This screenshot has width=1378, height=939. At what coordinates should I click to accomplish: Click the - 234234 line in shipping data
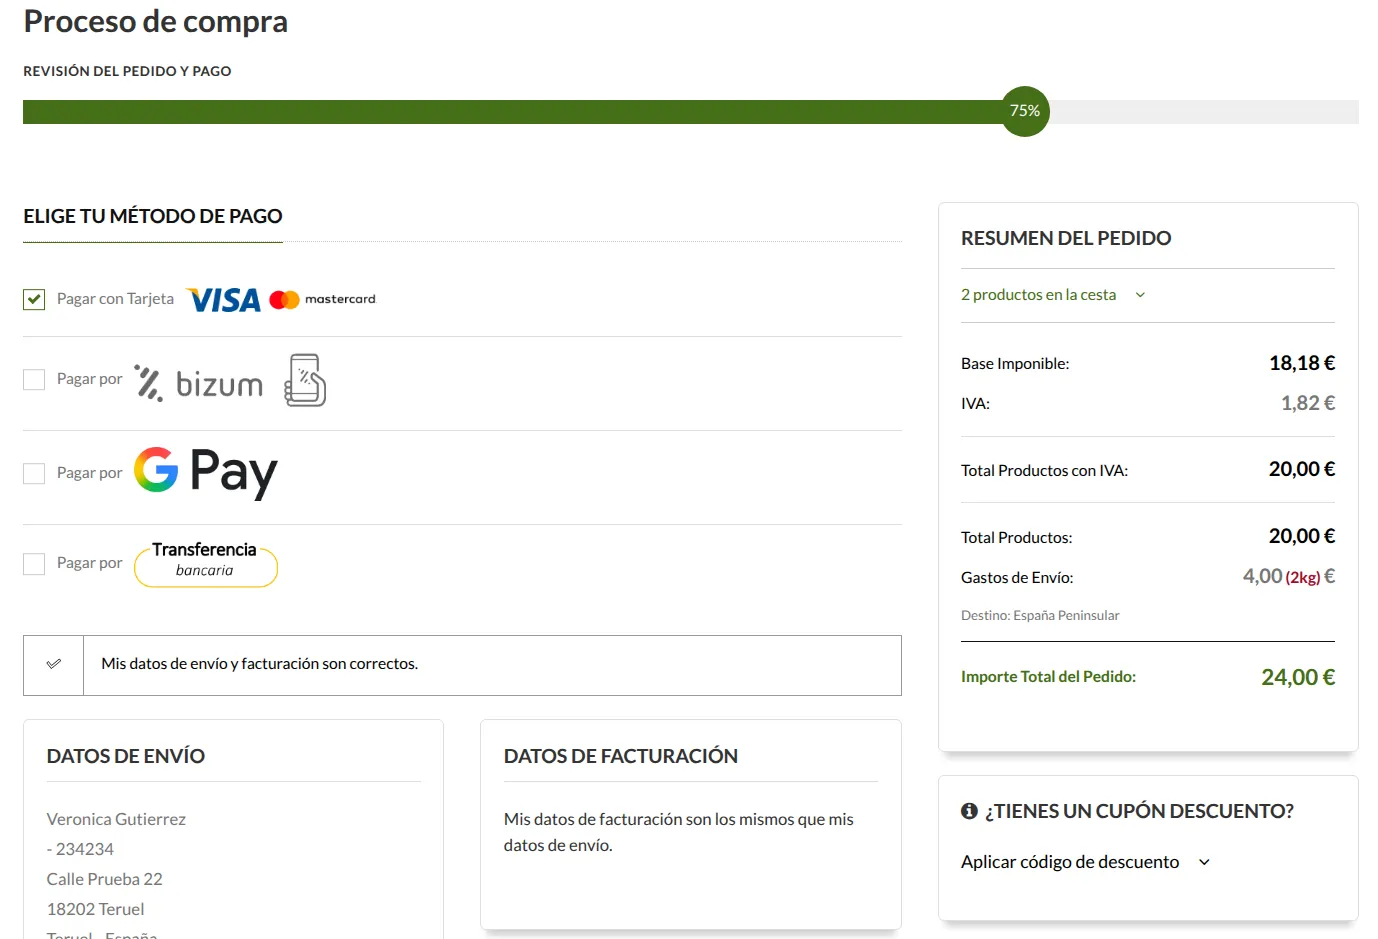pyautogui.click(x=80, y=849)
